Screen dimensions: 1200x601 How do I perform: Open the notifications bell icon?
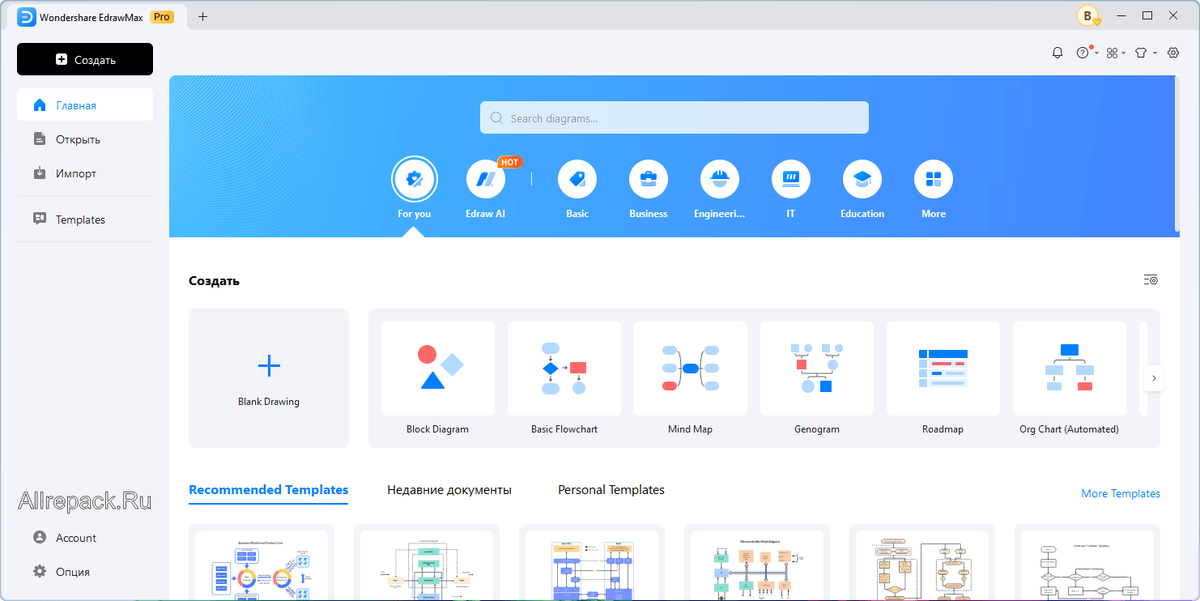pos(1057,53)
